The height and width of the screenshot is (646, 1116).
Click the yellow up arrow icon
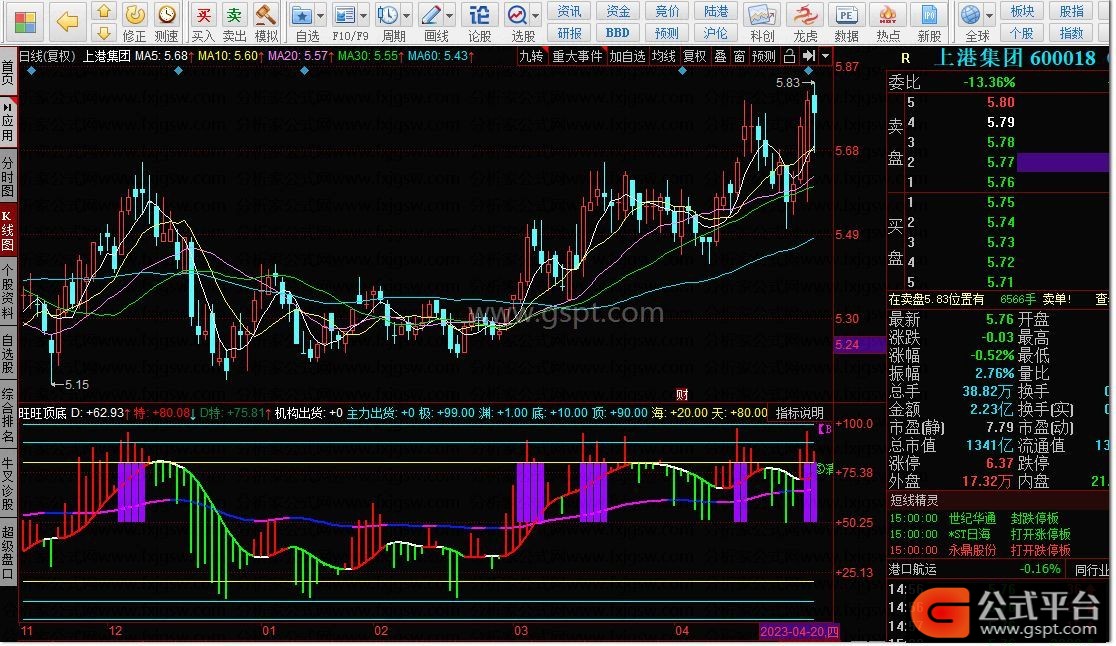(x=105, y=11)
